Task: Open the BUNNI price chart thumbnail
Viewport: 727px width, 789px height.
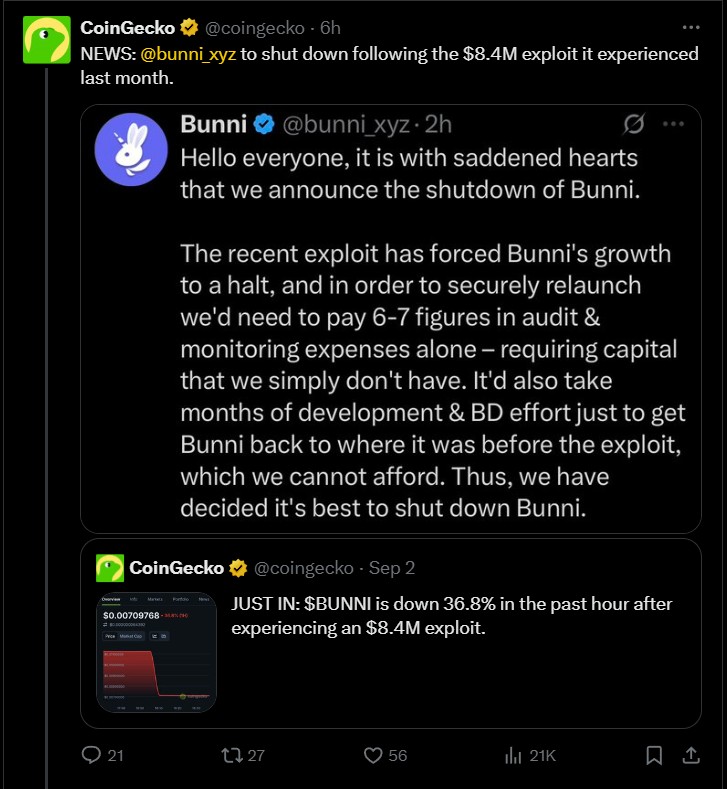Action: [x=156, y=653]
